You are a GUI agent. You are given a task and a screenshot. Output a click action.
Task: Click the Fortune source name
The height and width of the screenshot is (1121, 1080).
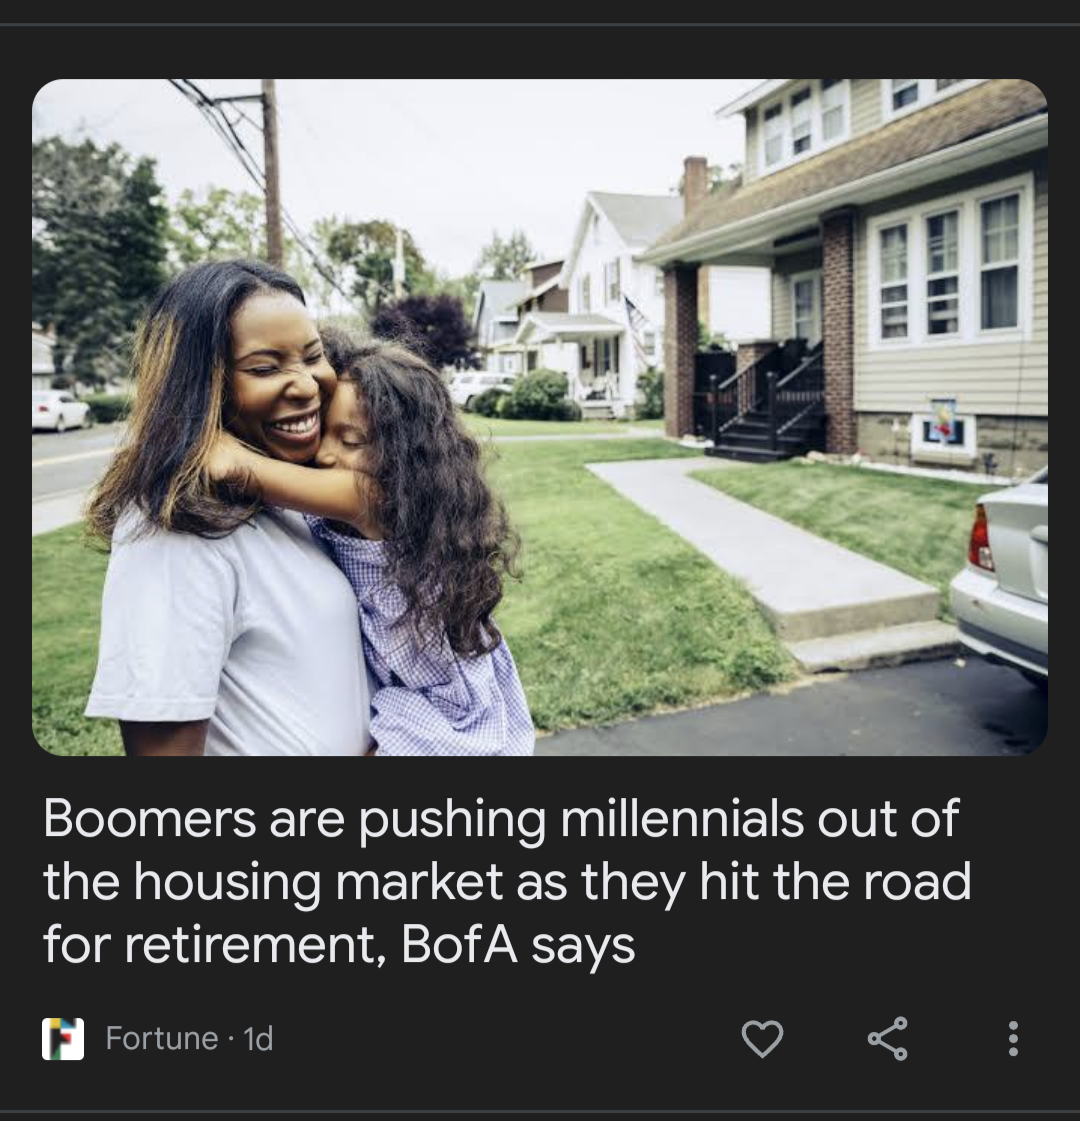pos(162,1038)
